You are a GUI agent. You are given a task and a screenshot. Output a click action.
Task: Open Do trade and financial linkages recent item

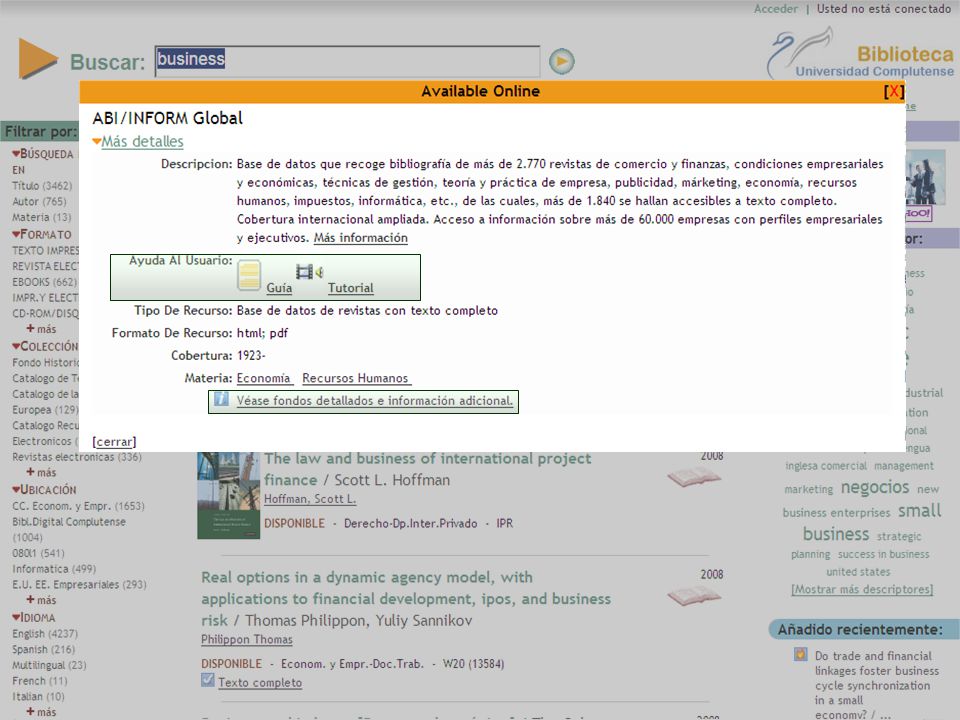click(x=877, y=685)
